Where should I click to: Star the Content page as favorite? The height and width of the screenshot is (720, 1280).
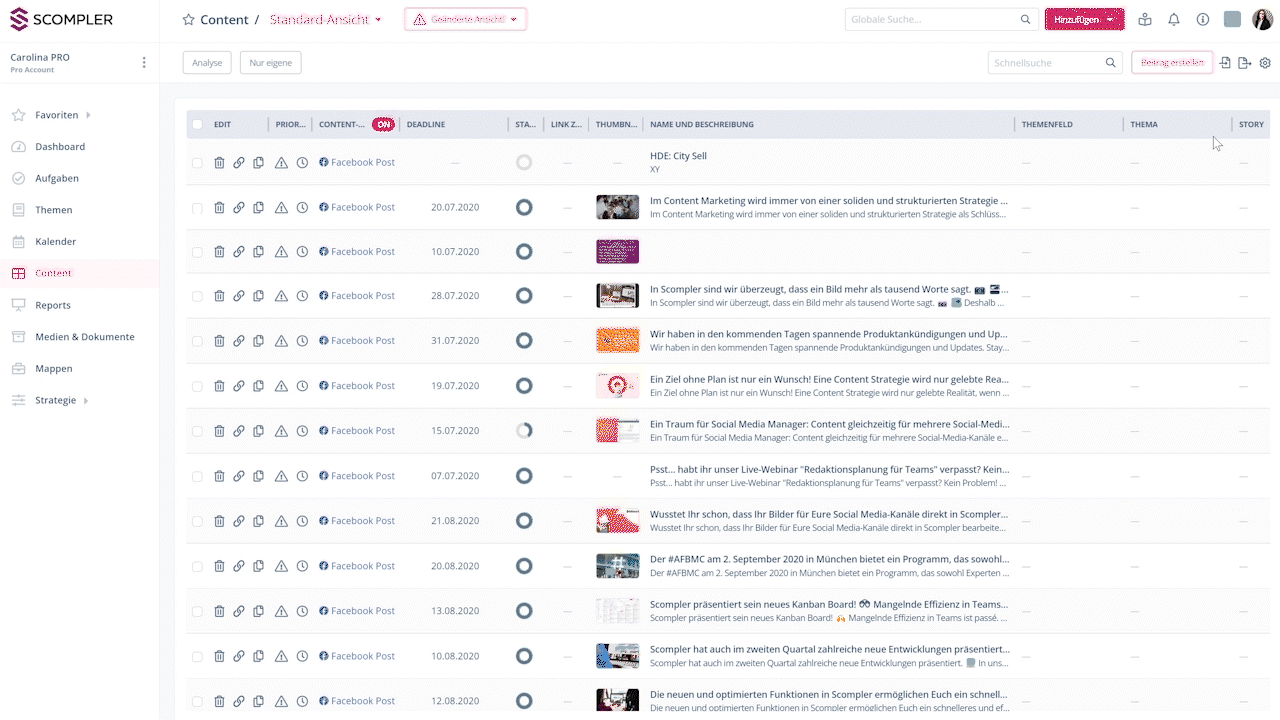click(x=188, y=20)
